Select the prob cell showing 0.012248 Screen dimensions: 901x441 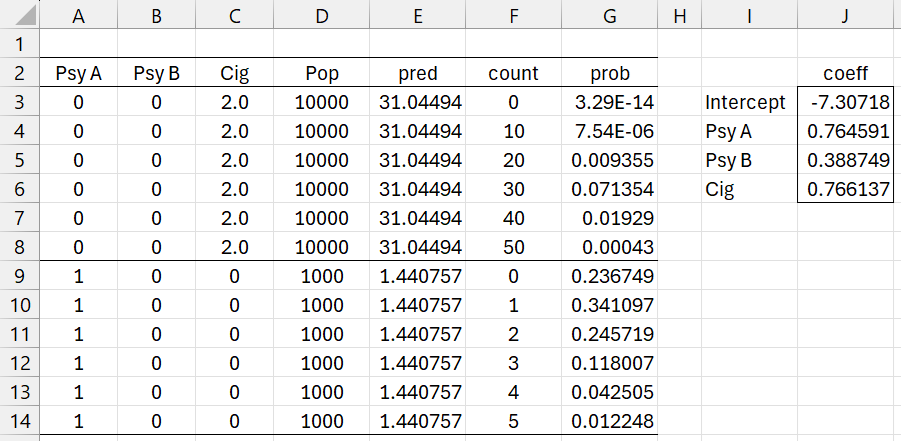(x=609, y=422)
